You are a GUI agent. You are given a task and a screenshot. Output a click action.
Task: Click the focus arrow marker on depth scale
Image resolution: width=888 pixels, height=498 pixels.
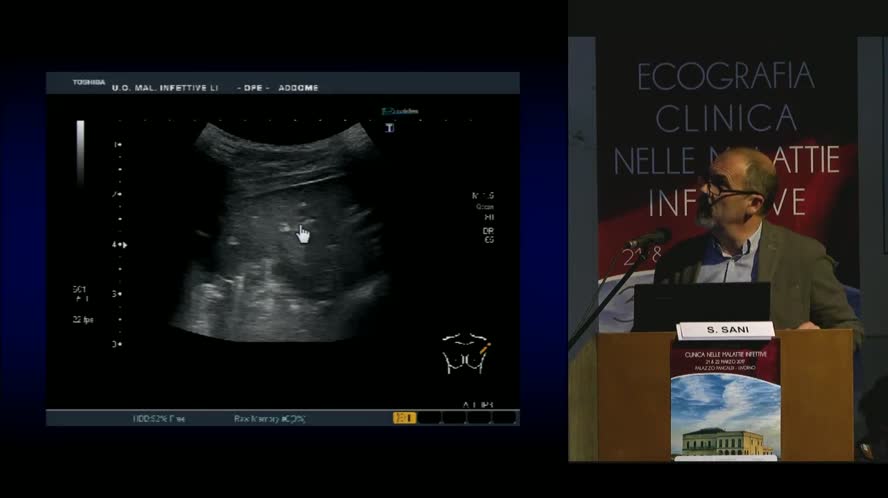click(x=120, y=244)
